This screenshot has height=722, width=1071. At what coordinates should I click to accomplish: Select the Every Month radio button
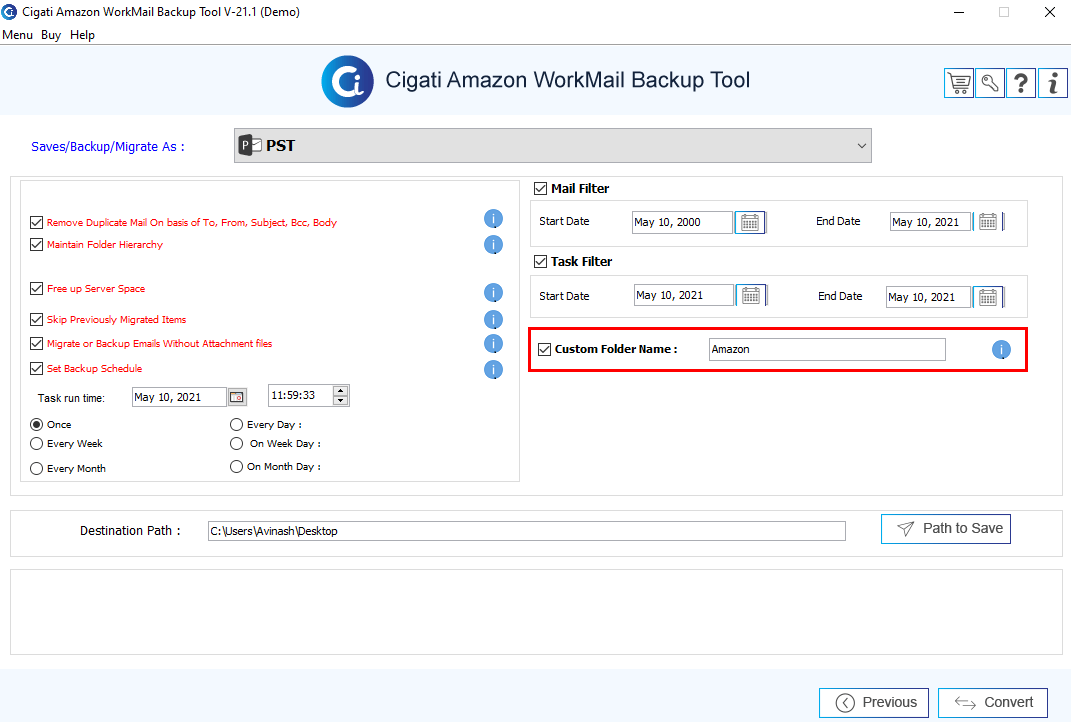click(37, 469)
